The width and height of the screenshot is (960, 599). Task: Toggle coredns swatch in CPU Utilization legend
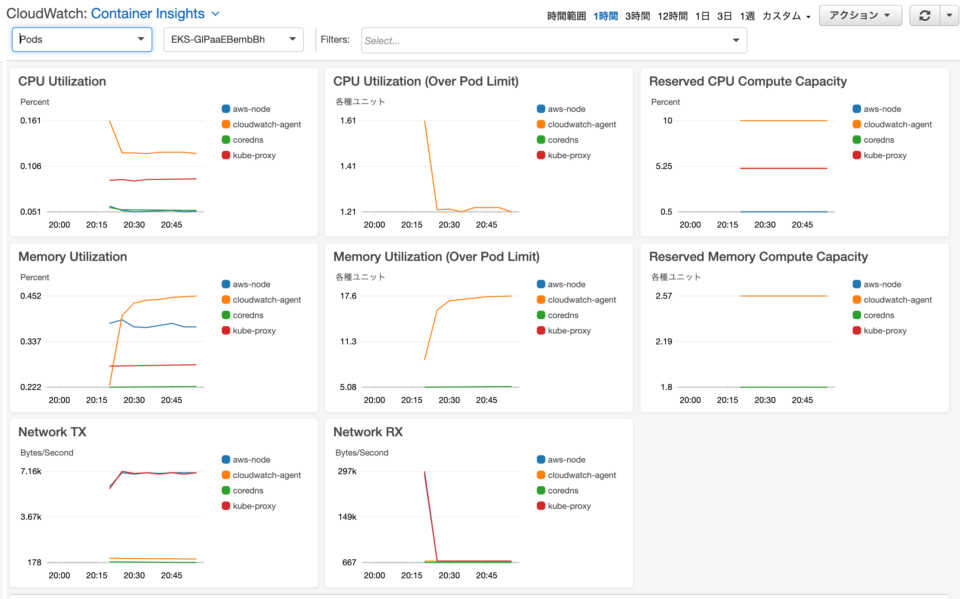[x=226, y=140]
